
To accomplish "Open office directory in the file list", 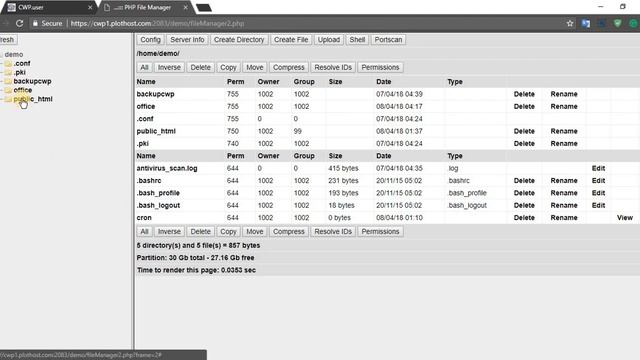I will click(146, 106).
